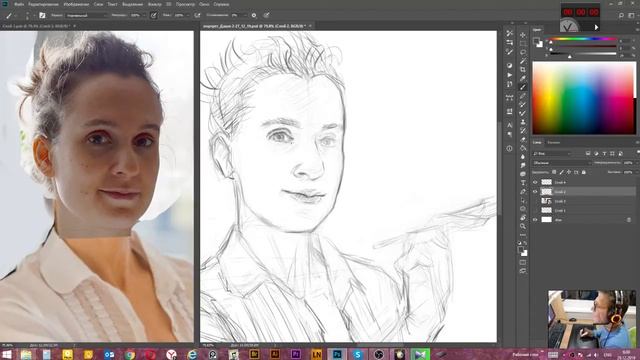Select the Type (T) tool

click(x=523, y=182)
